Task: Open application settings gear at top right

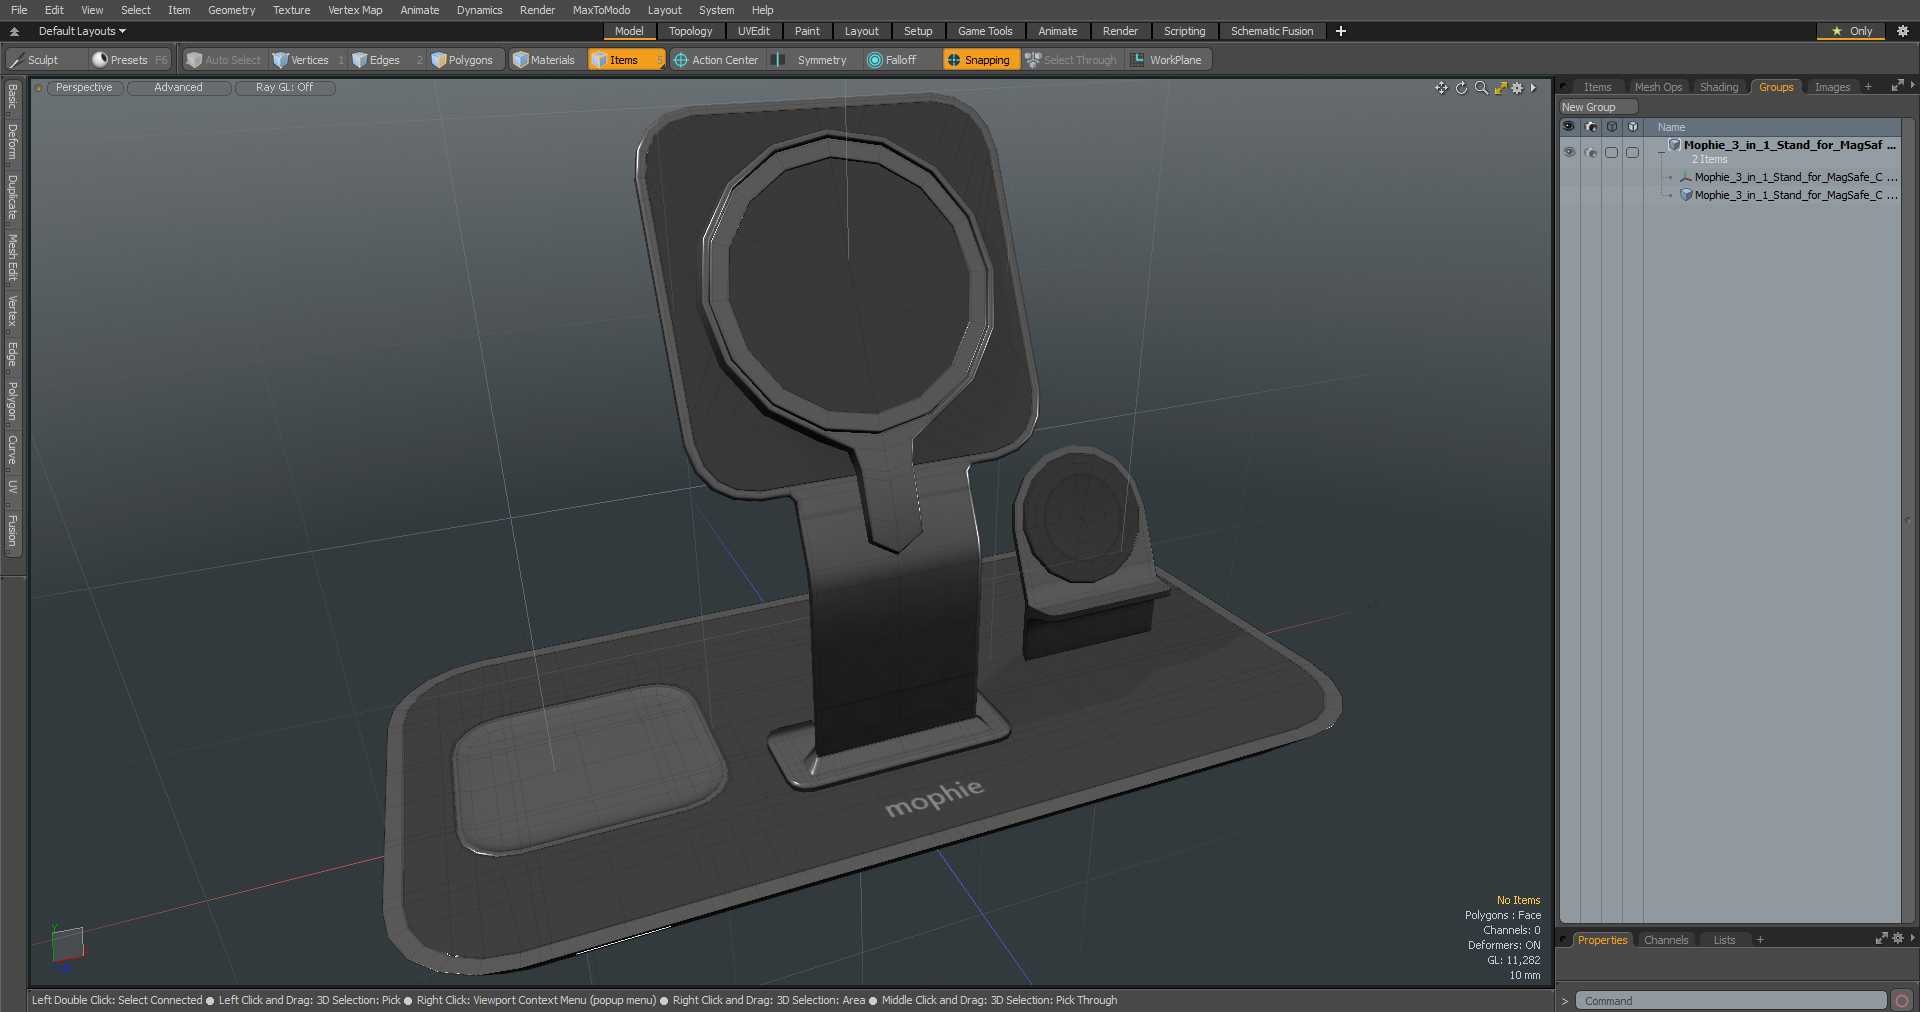Action: (1903, 31)
